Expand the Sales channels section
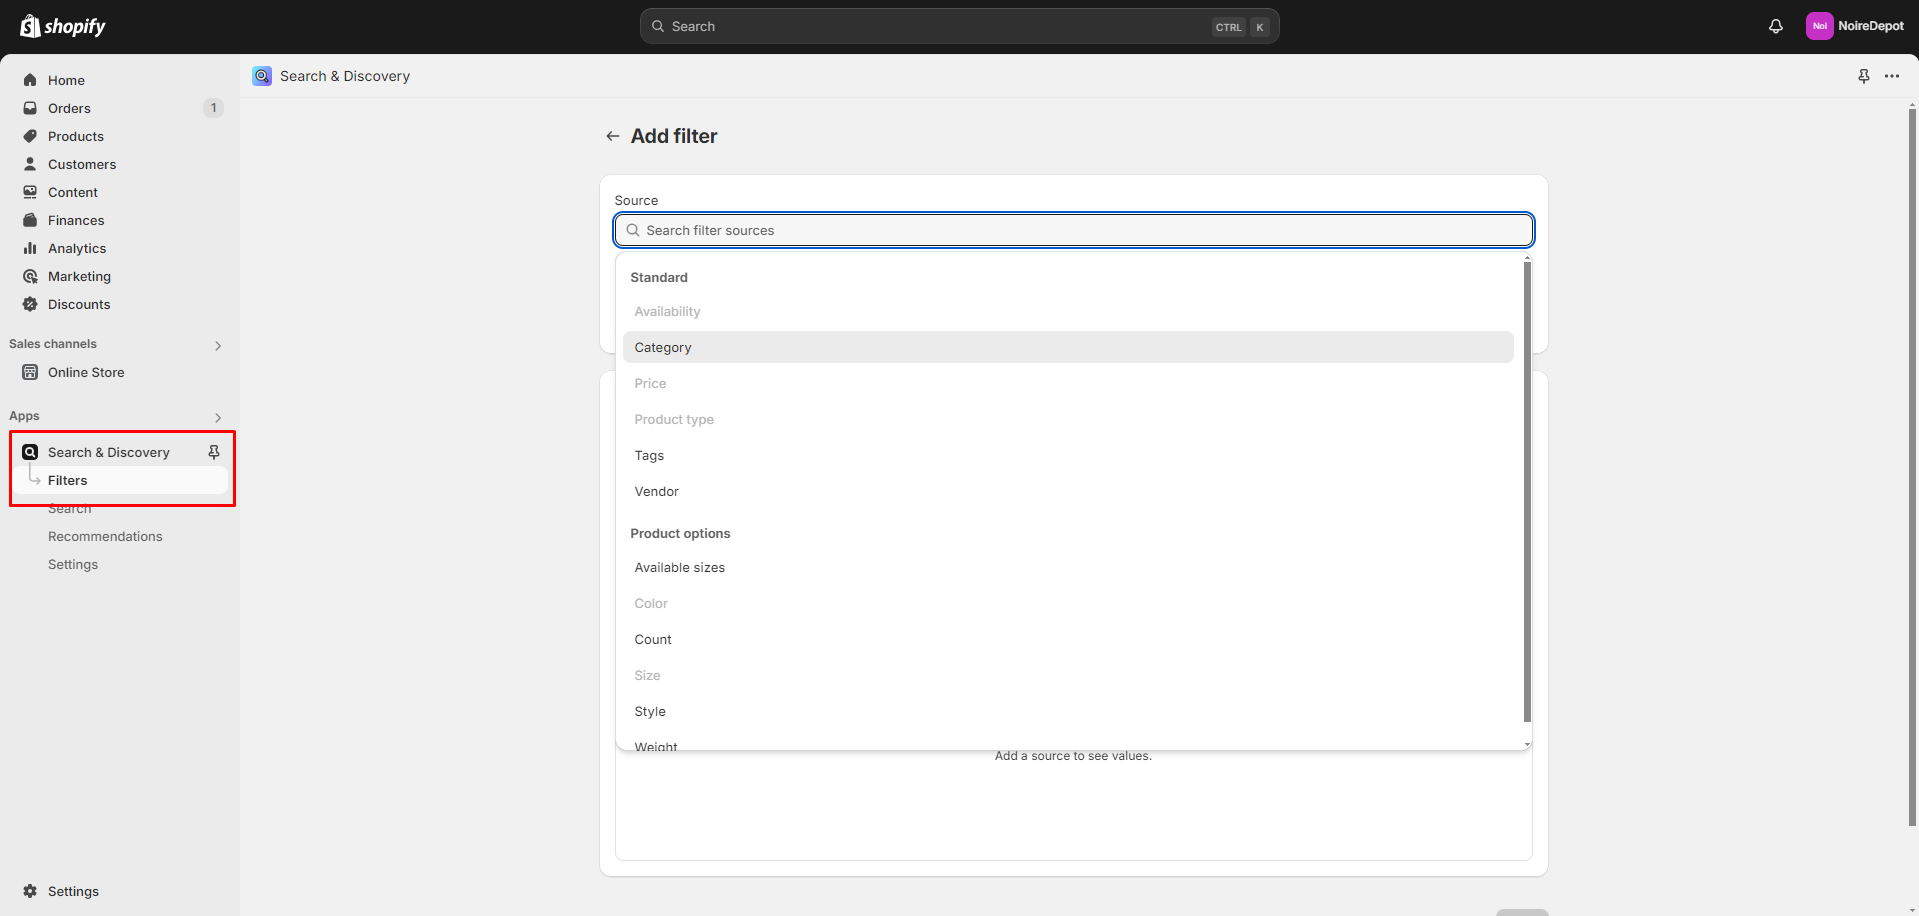The image size is (1919, 916). 217,345
